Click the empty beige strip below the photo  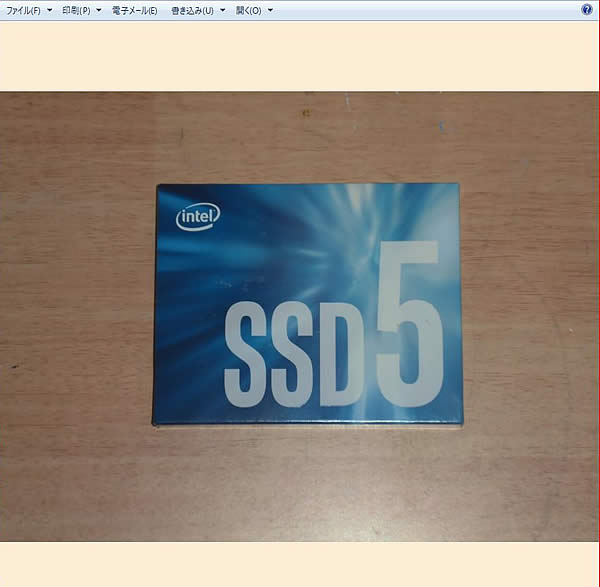coord(300,563)
